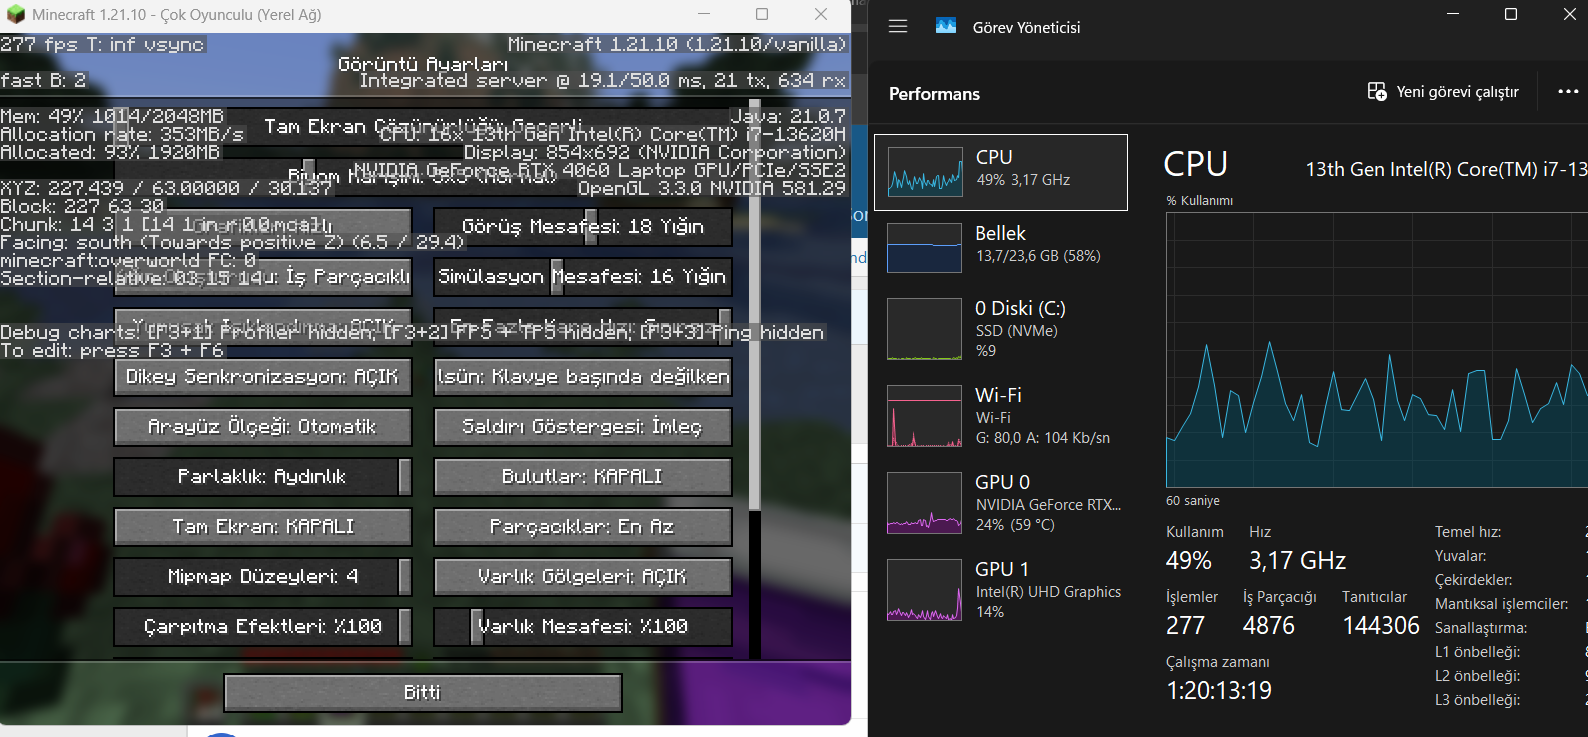Screen dimensions: 1588x737
Task: Click the OpenGL 3.3.0 NVIDIA debug line
Action: point(712,189)
